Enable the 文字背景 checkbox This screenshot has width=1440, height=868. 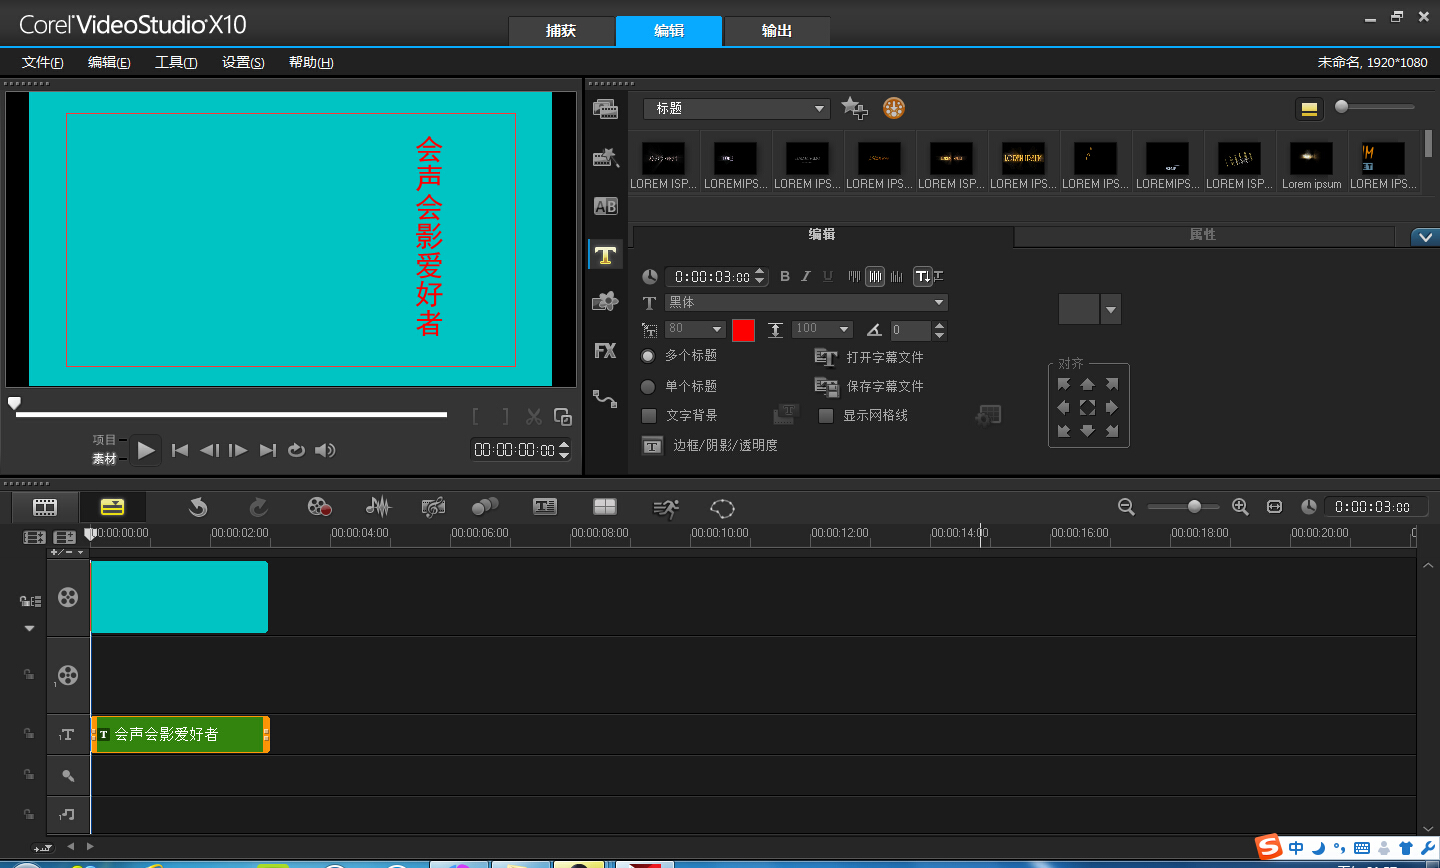tap(649, 415)
